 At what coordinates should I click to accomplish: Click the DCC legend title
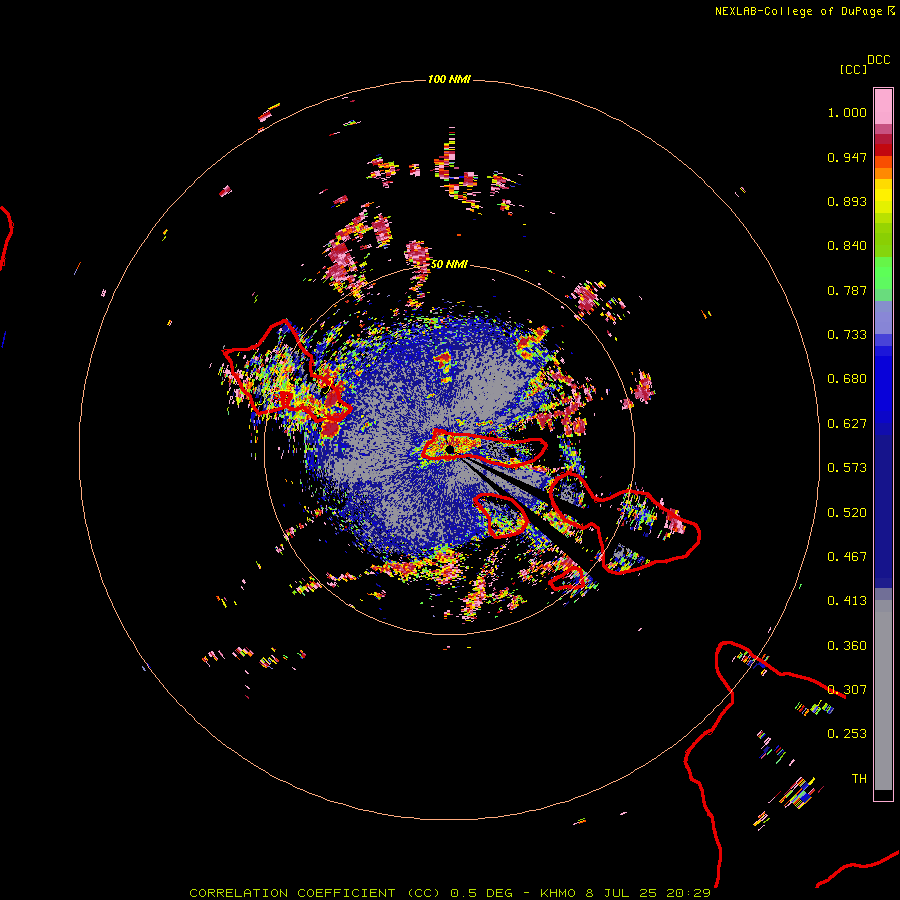click(x=879, y=60)
